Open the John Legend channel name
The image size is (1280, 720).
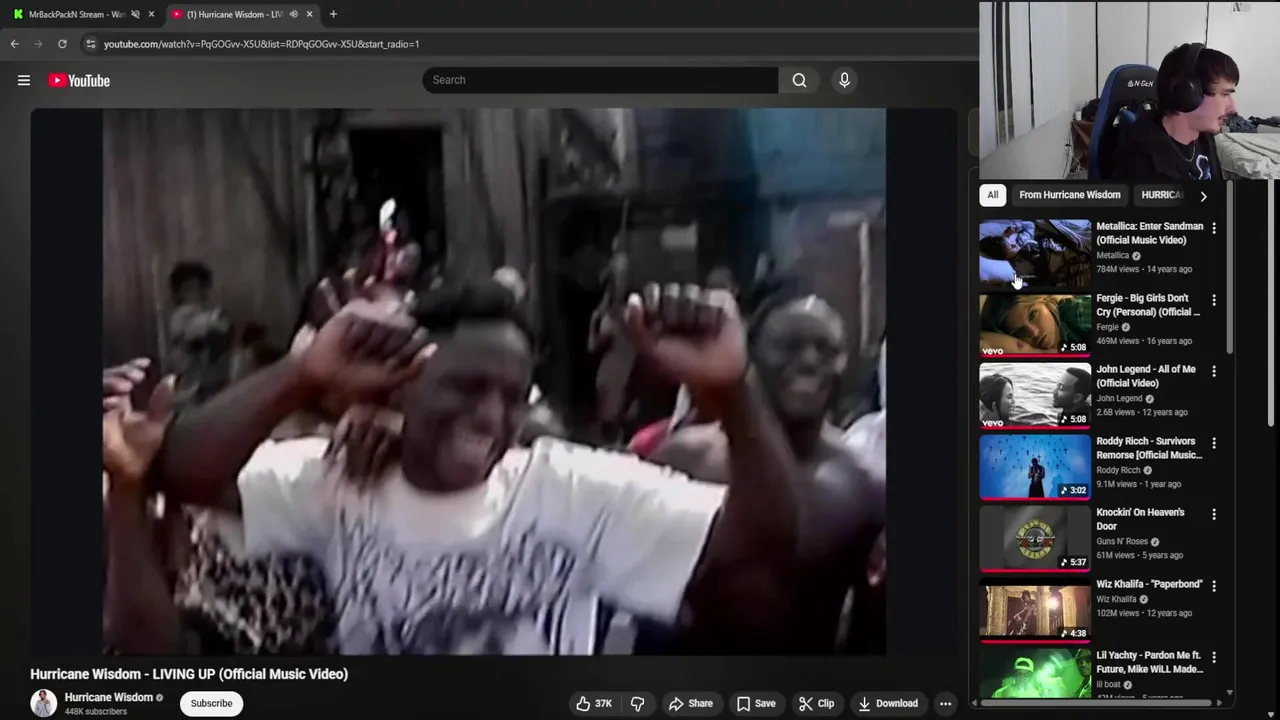(1119, 398)
